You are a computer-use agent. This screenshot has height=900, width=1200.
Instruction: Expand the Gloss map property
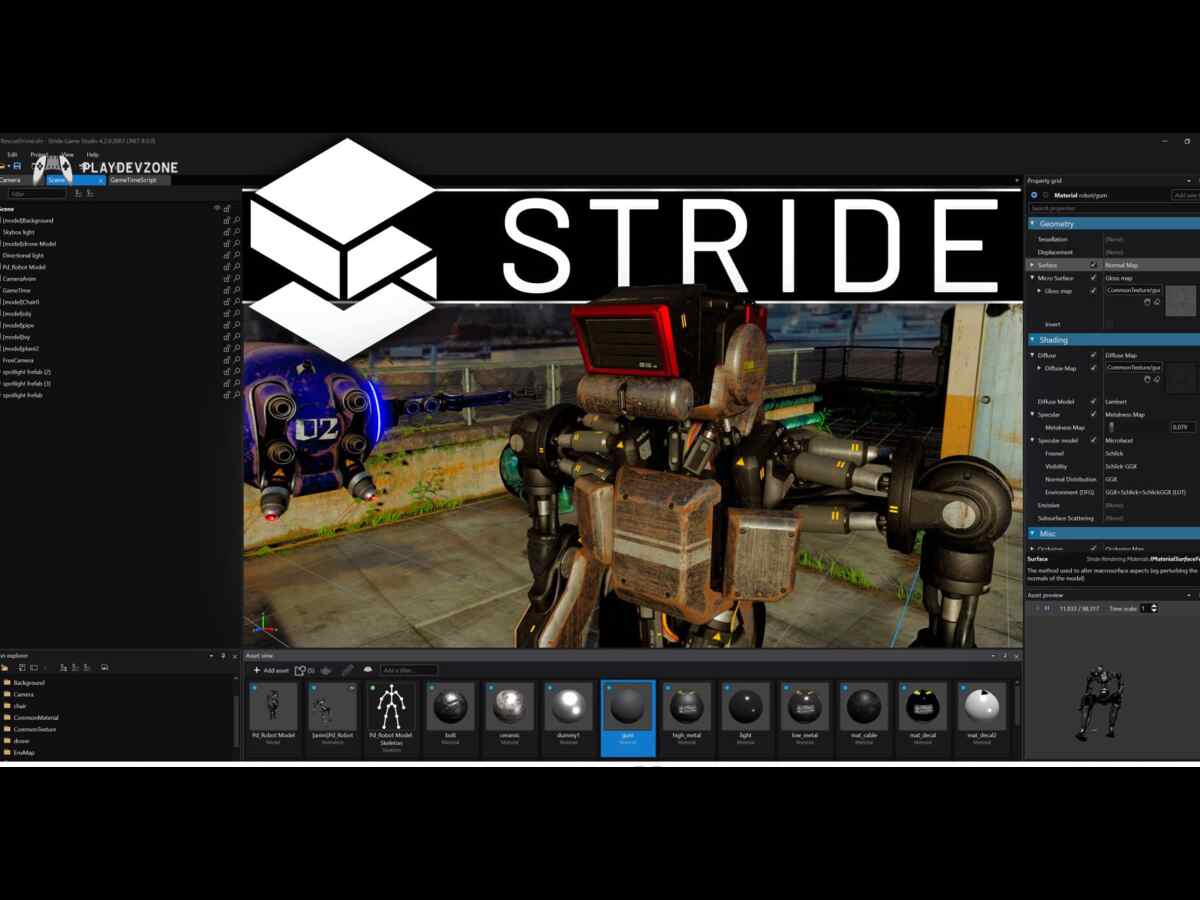tap(1039, 291)
